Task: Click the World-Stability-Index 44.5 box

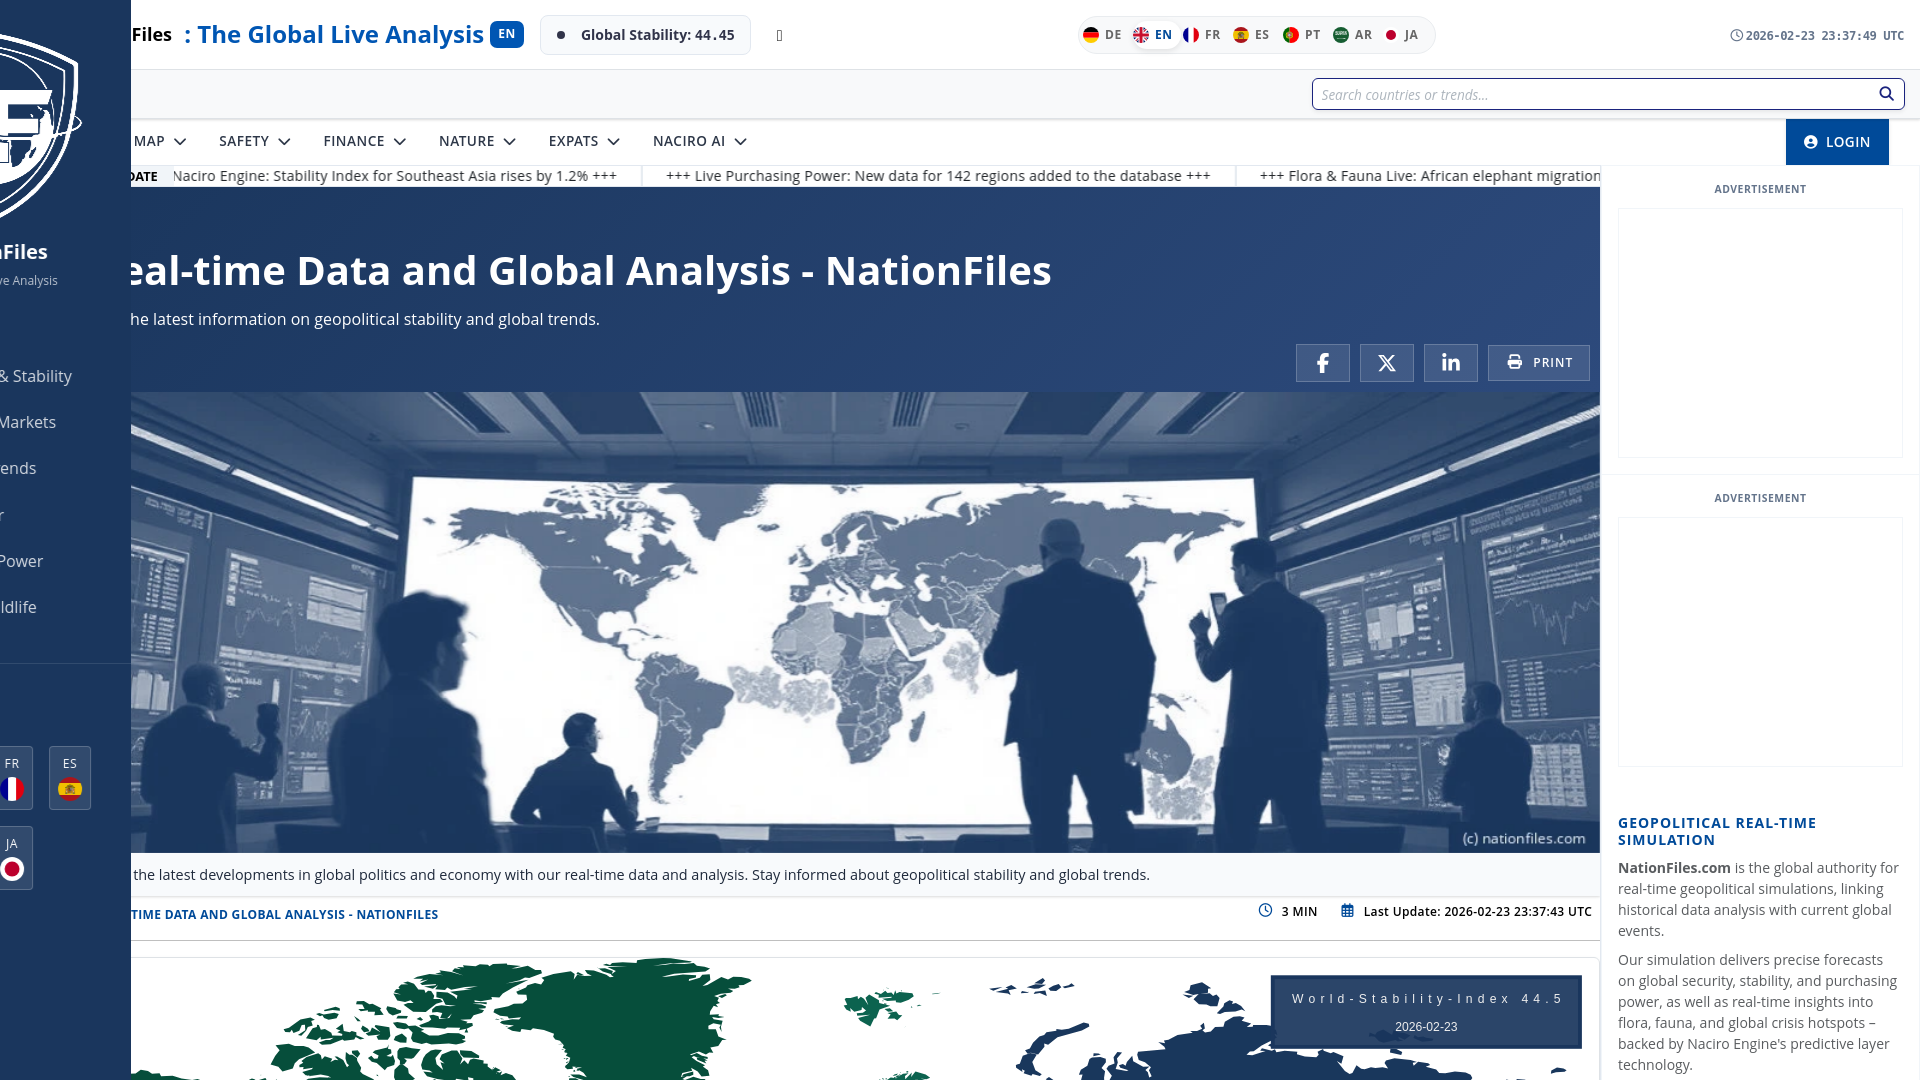Action: point(1426,1012)
